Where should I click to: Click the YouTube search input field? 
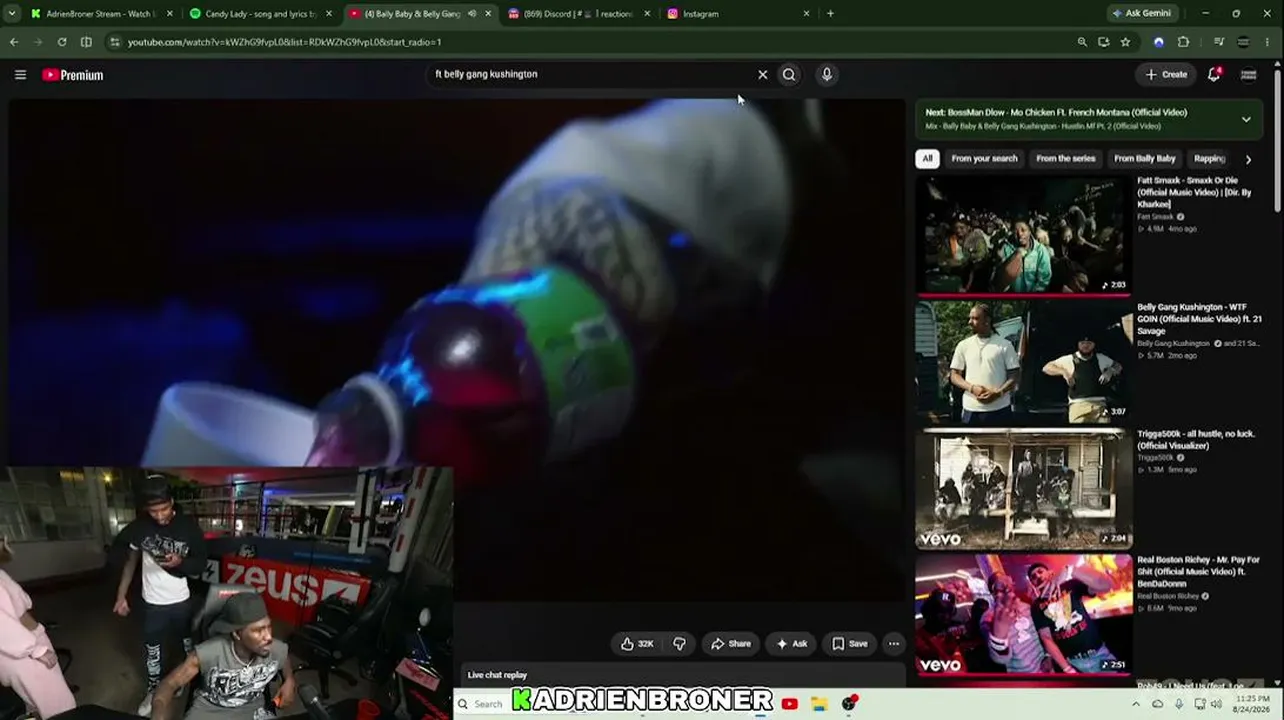click(x=590, y=74)
